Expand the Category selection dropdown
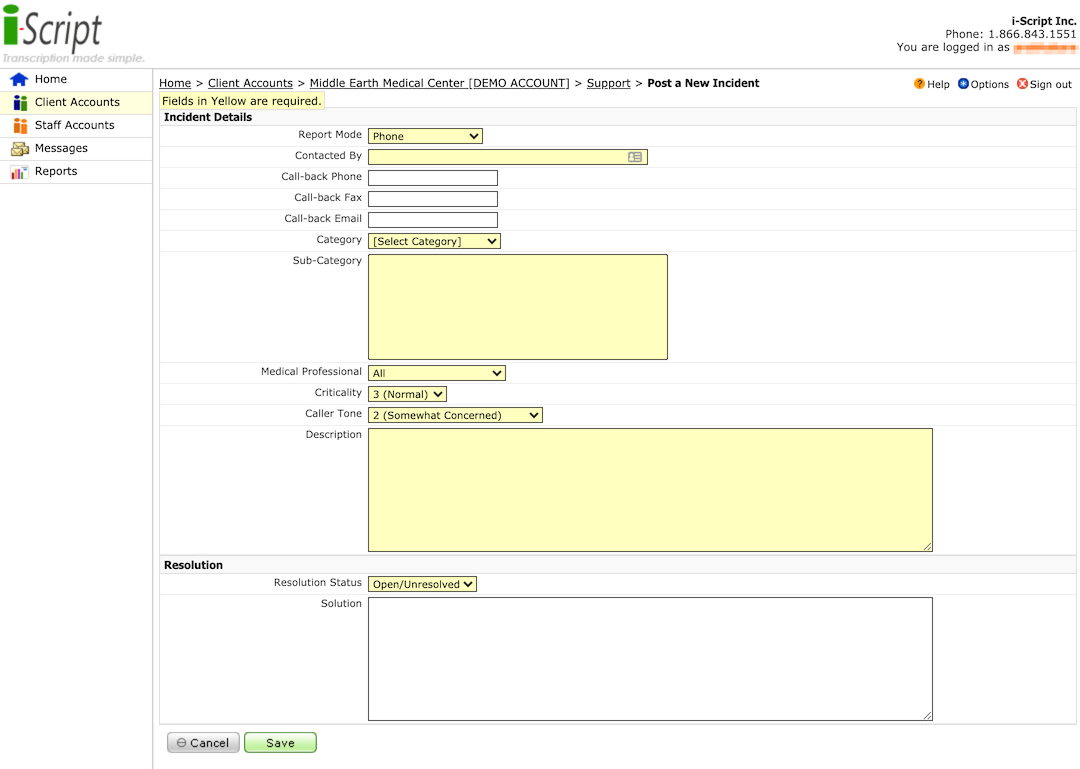Viewport: 1080px width, 769px height. 434,240
